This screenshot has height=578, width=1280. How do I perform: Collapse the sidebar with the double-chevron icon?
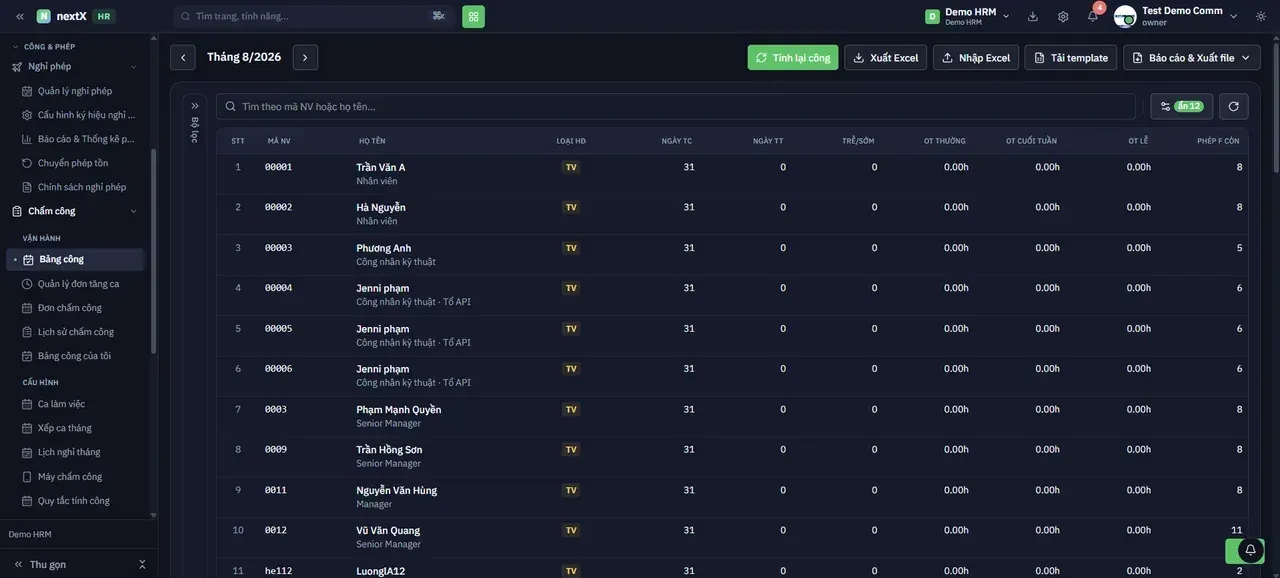click(19, 16)
